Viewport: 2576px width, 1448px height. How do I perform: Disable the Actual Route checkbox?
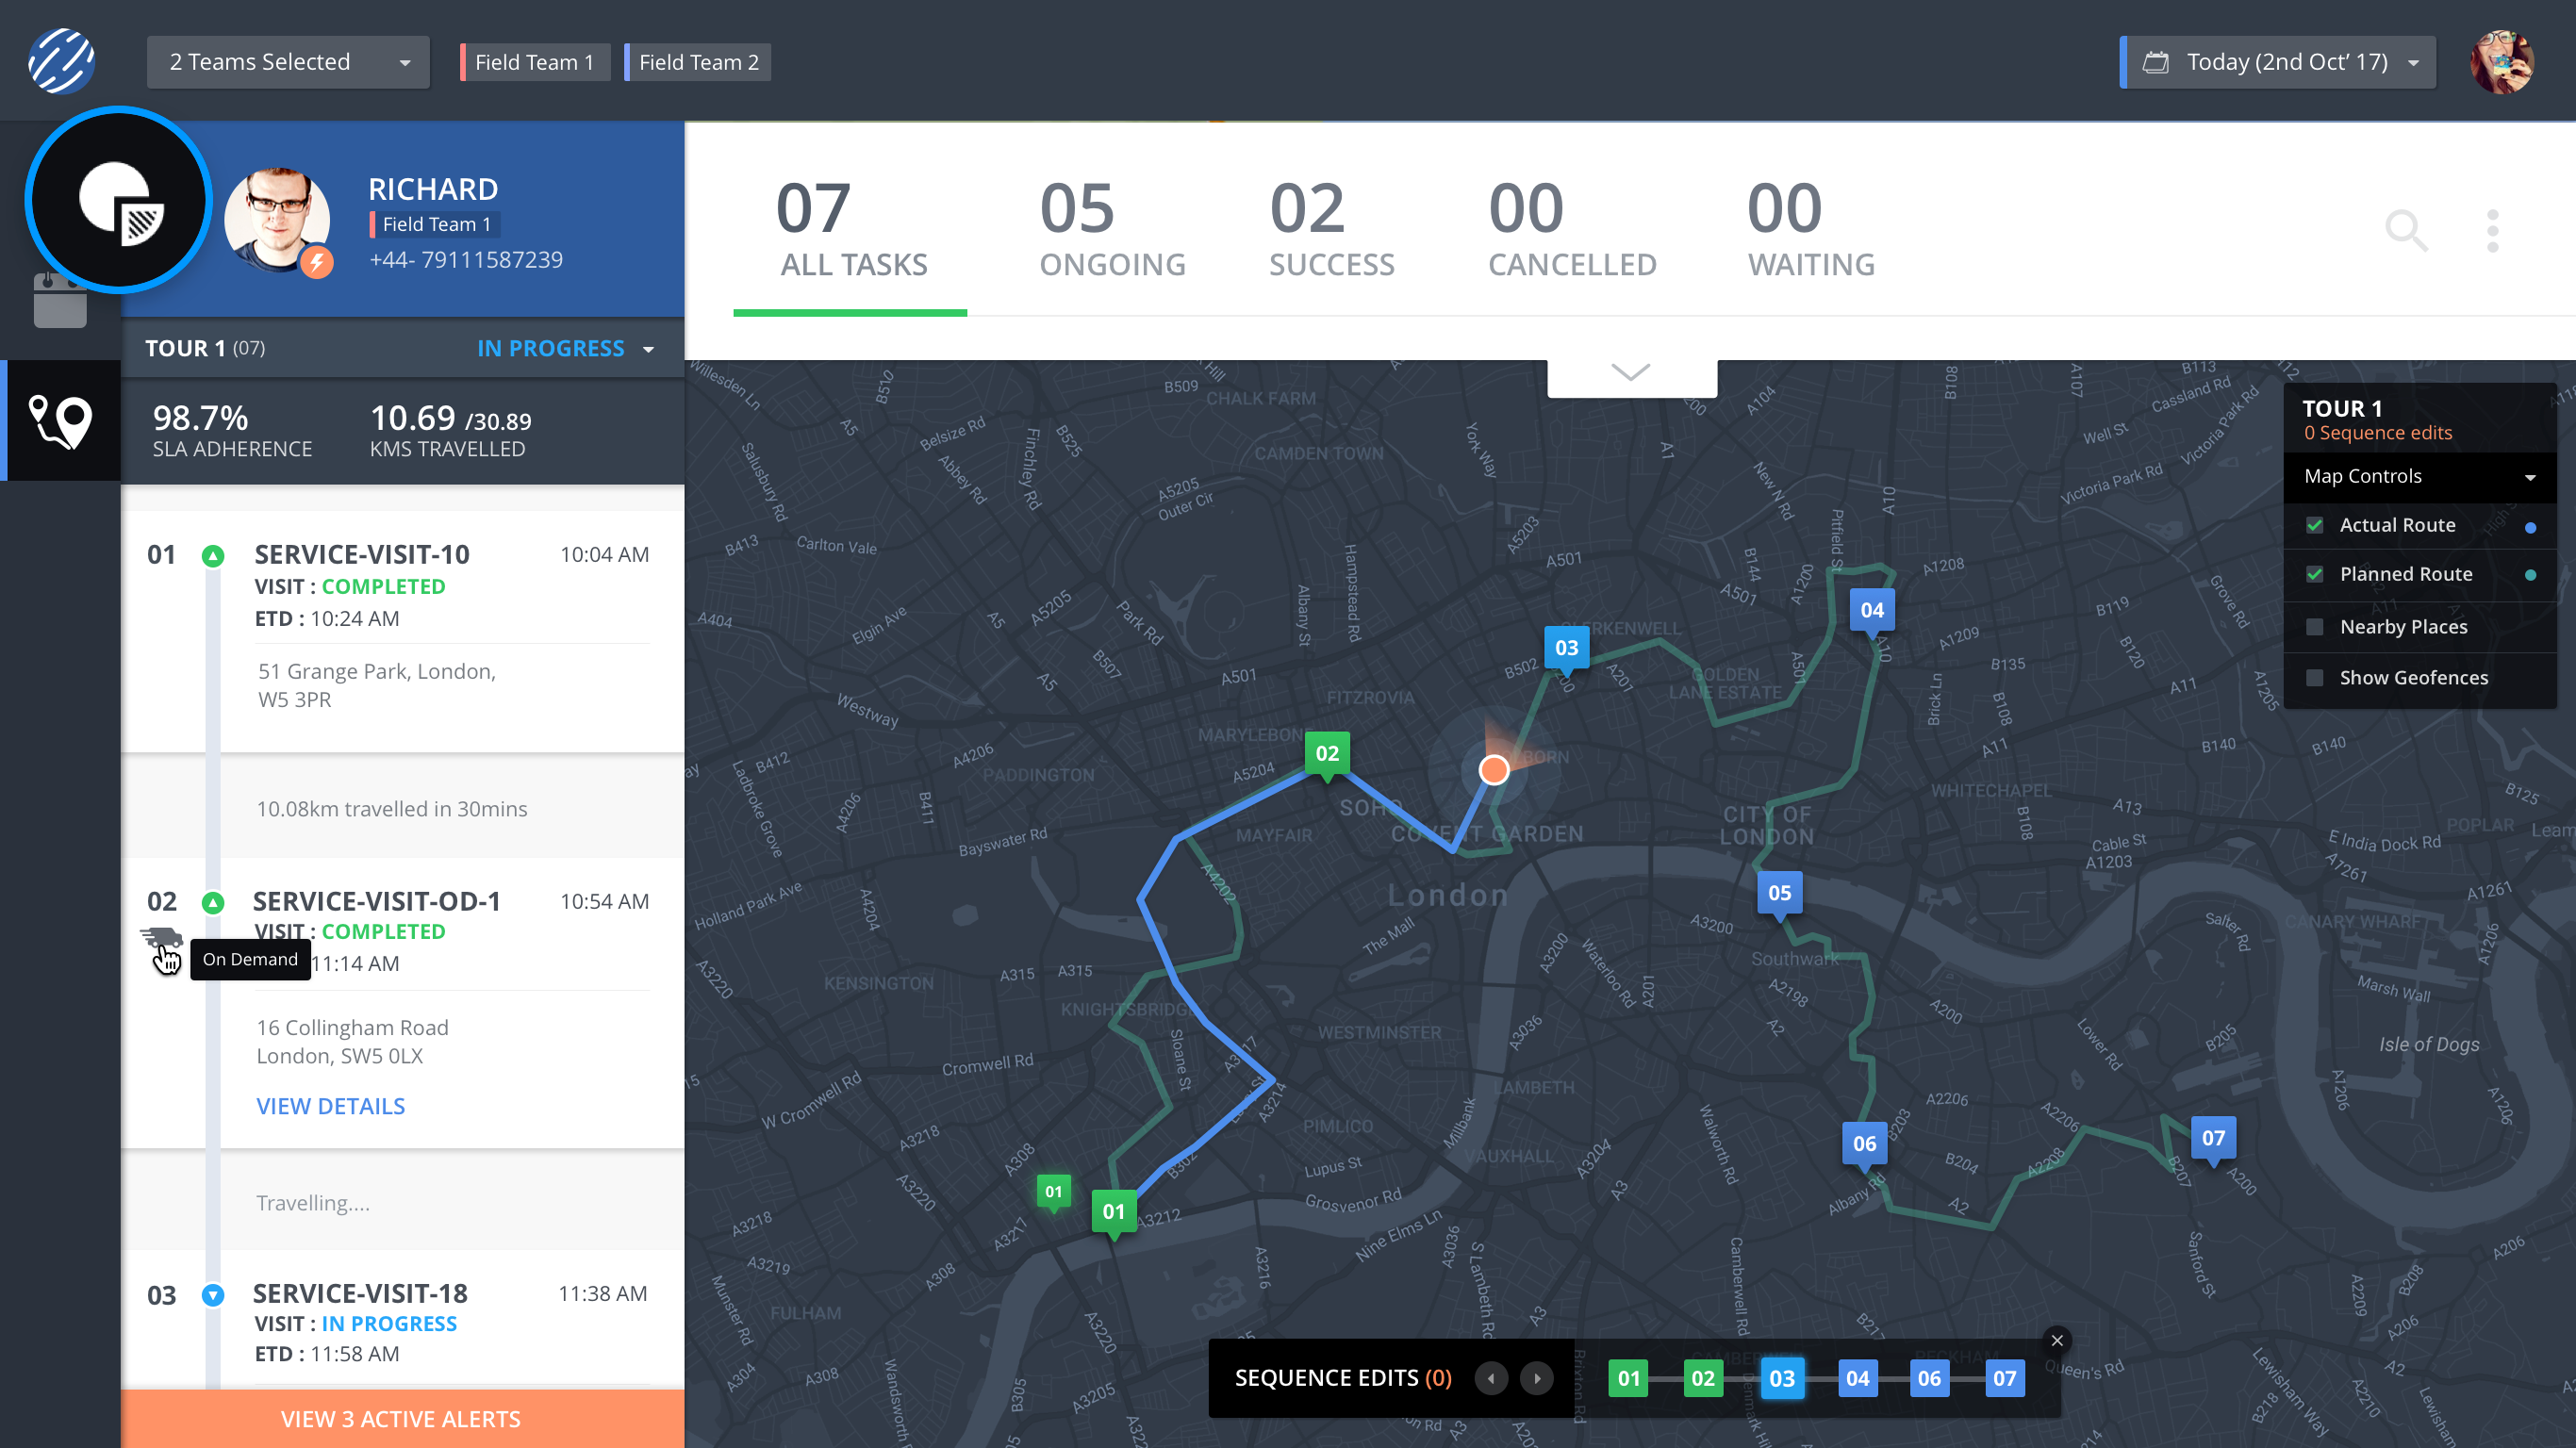coord(2317,524)
